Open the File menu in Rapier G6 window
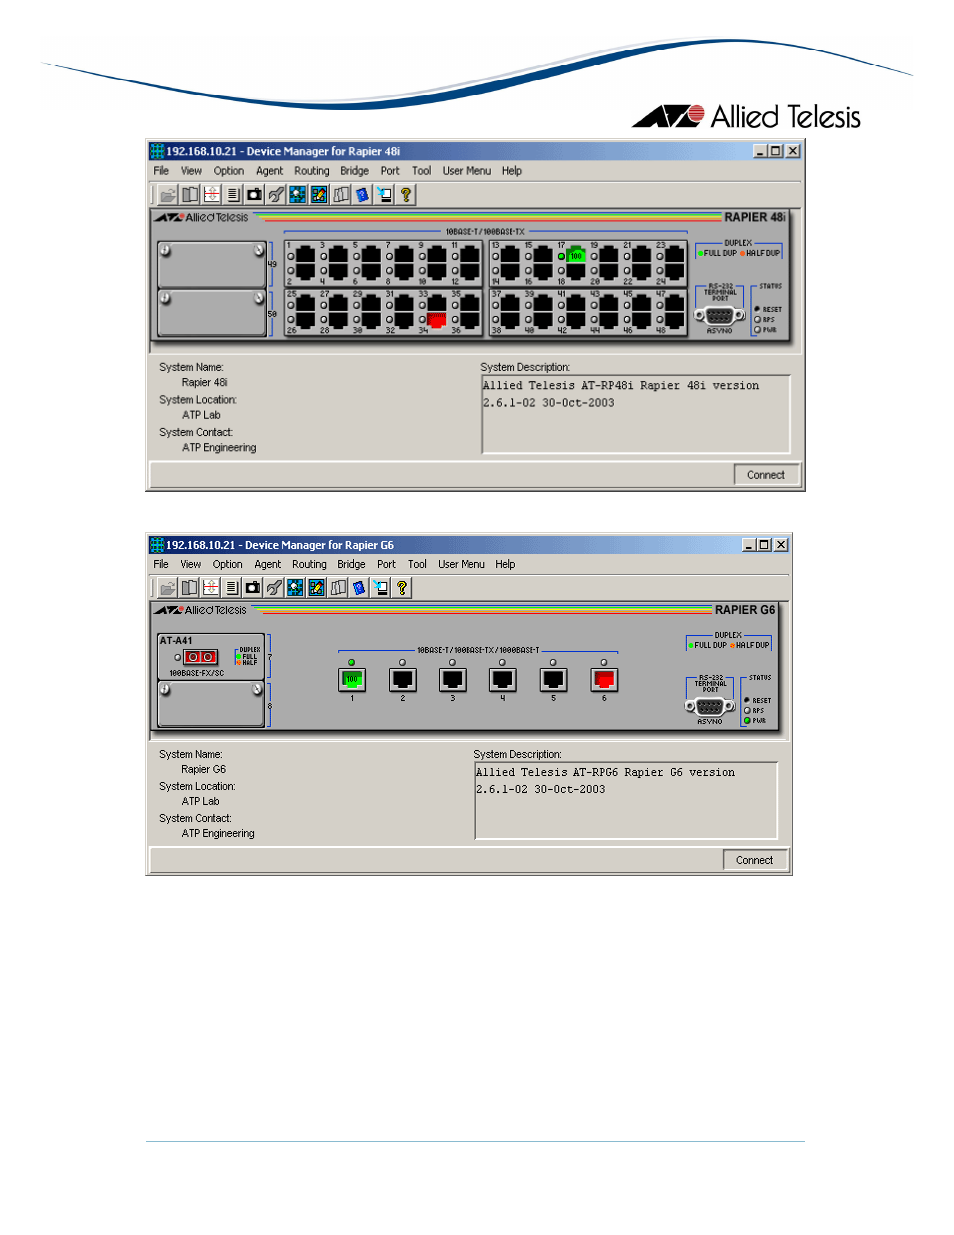The width and height of the screenshot is (954, 1235). pyautogui.click(x=161, y=565)
